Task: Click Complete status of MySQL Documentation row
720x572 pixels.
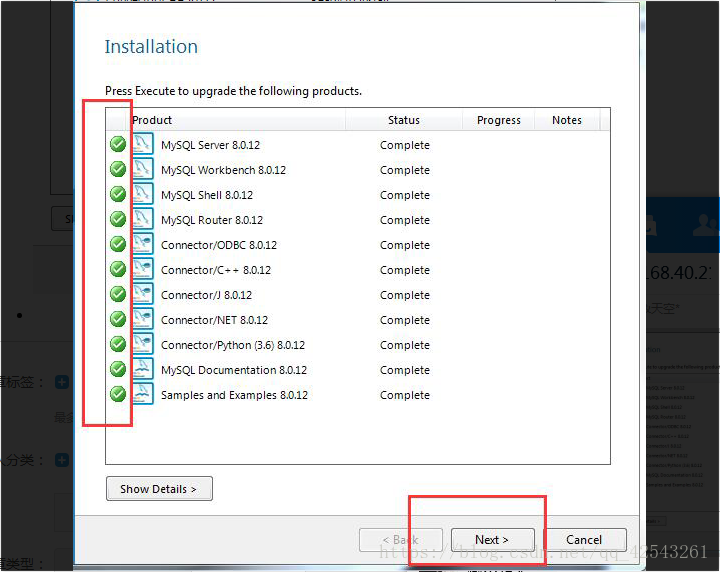Action: [x=405, y=370]
